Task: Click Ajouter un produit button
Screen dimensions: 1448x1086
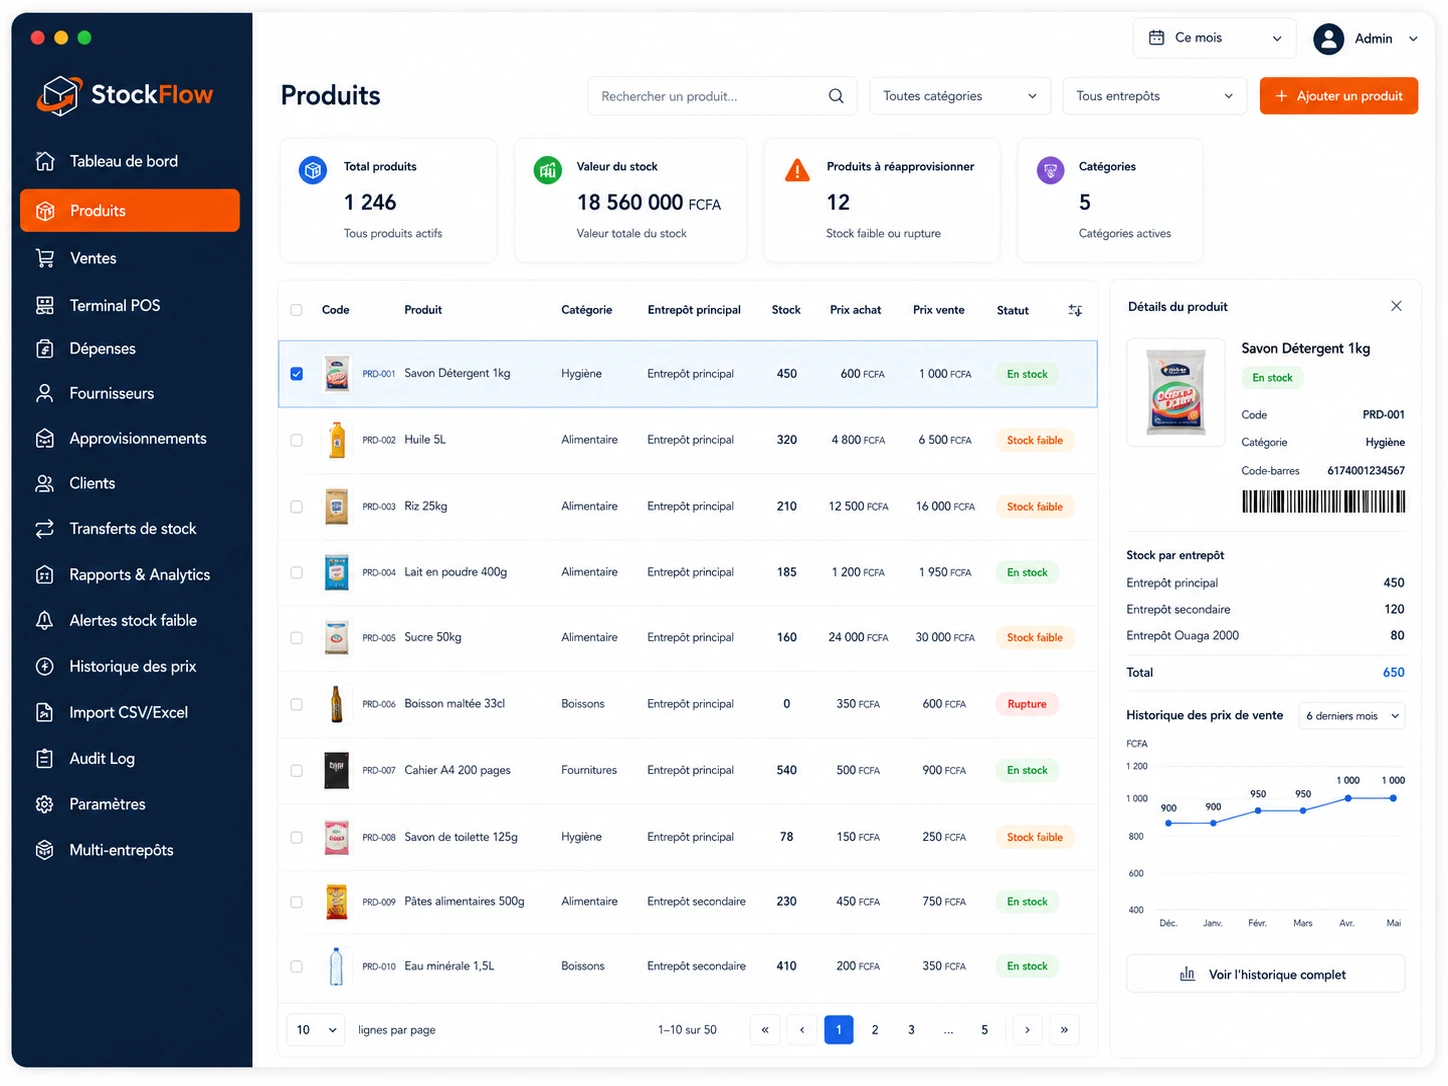Action: coord(1339,96)
